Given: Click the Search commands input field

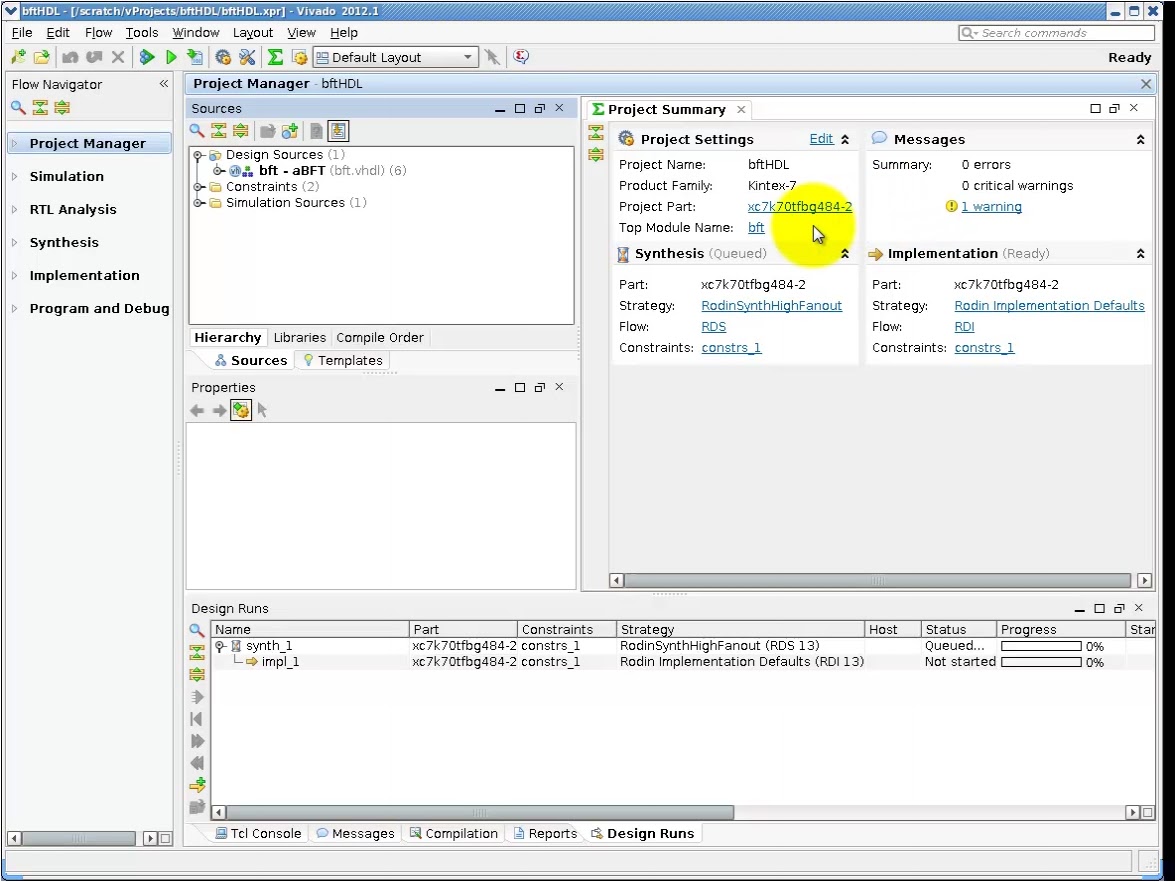Looking at the screenshot, I should [1056, 33].
